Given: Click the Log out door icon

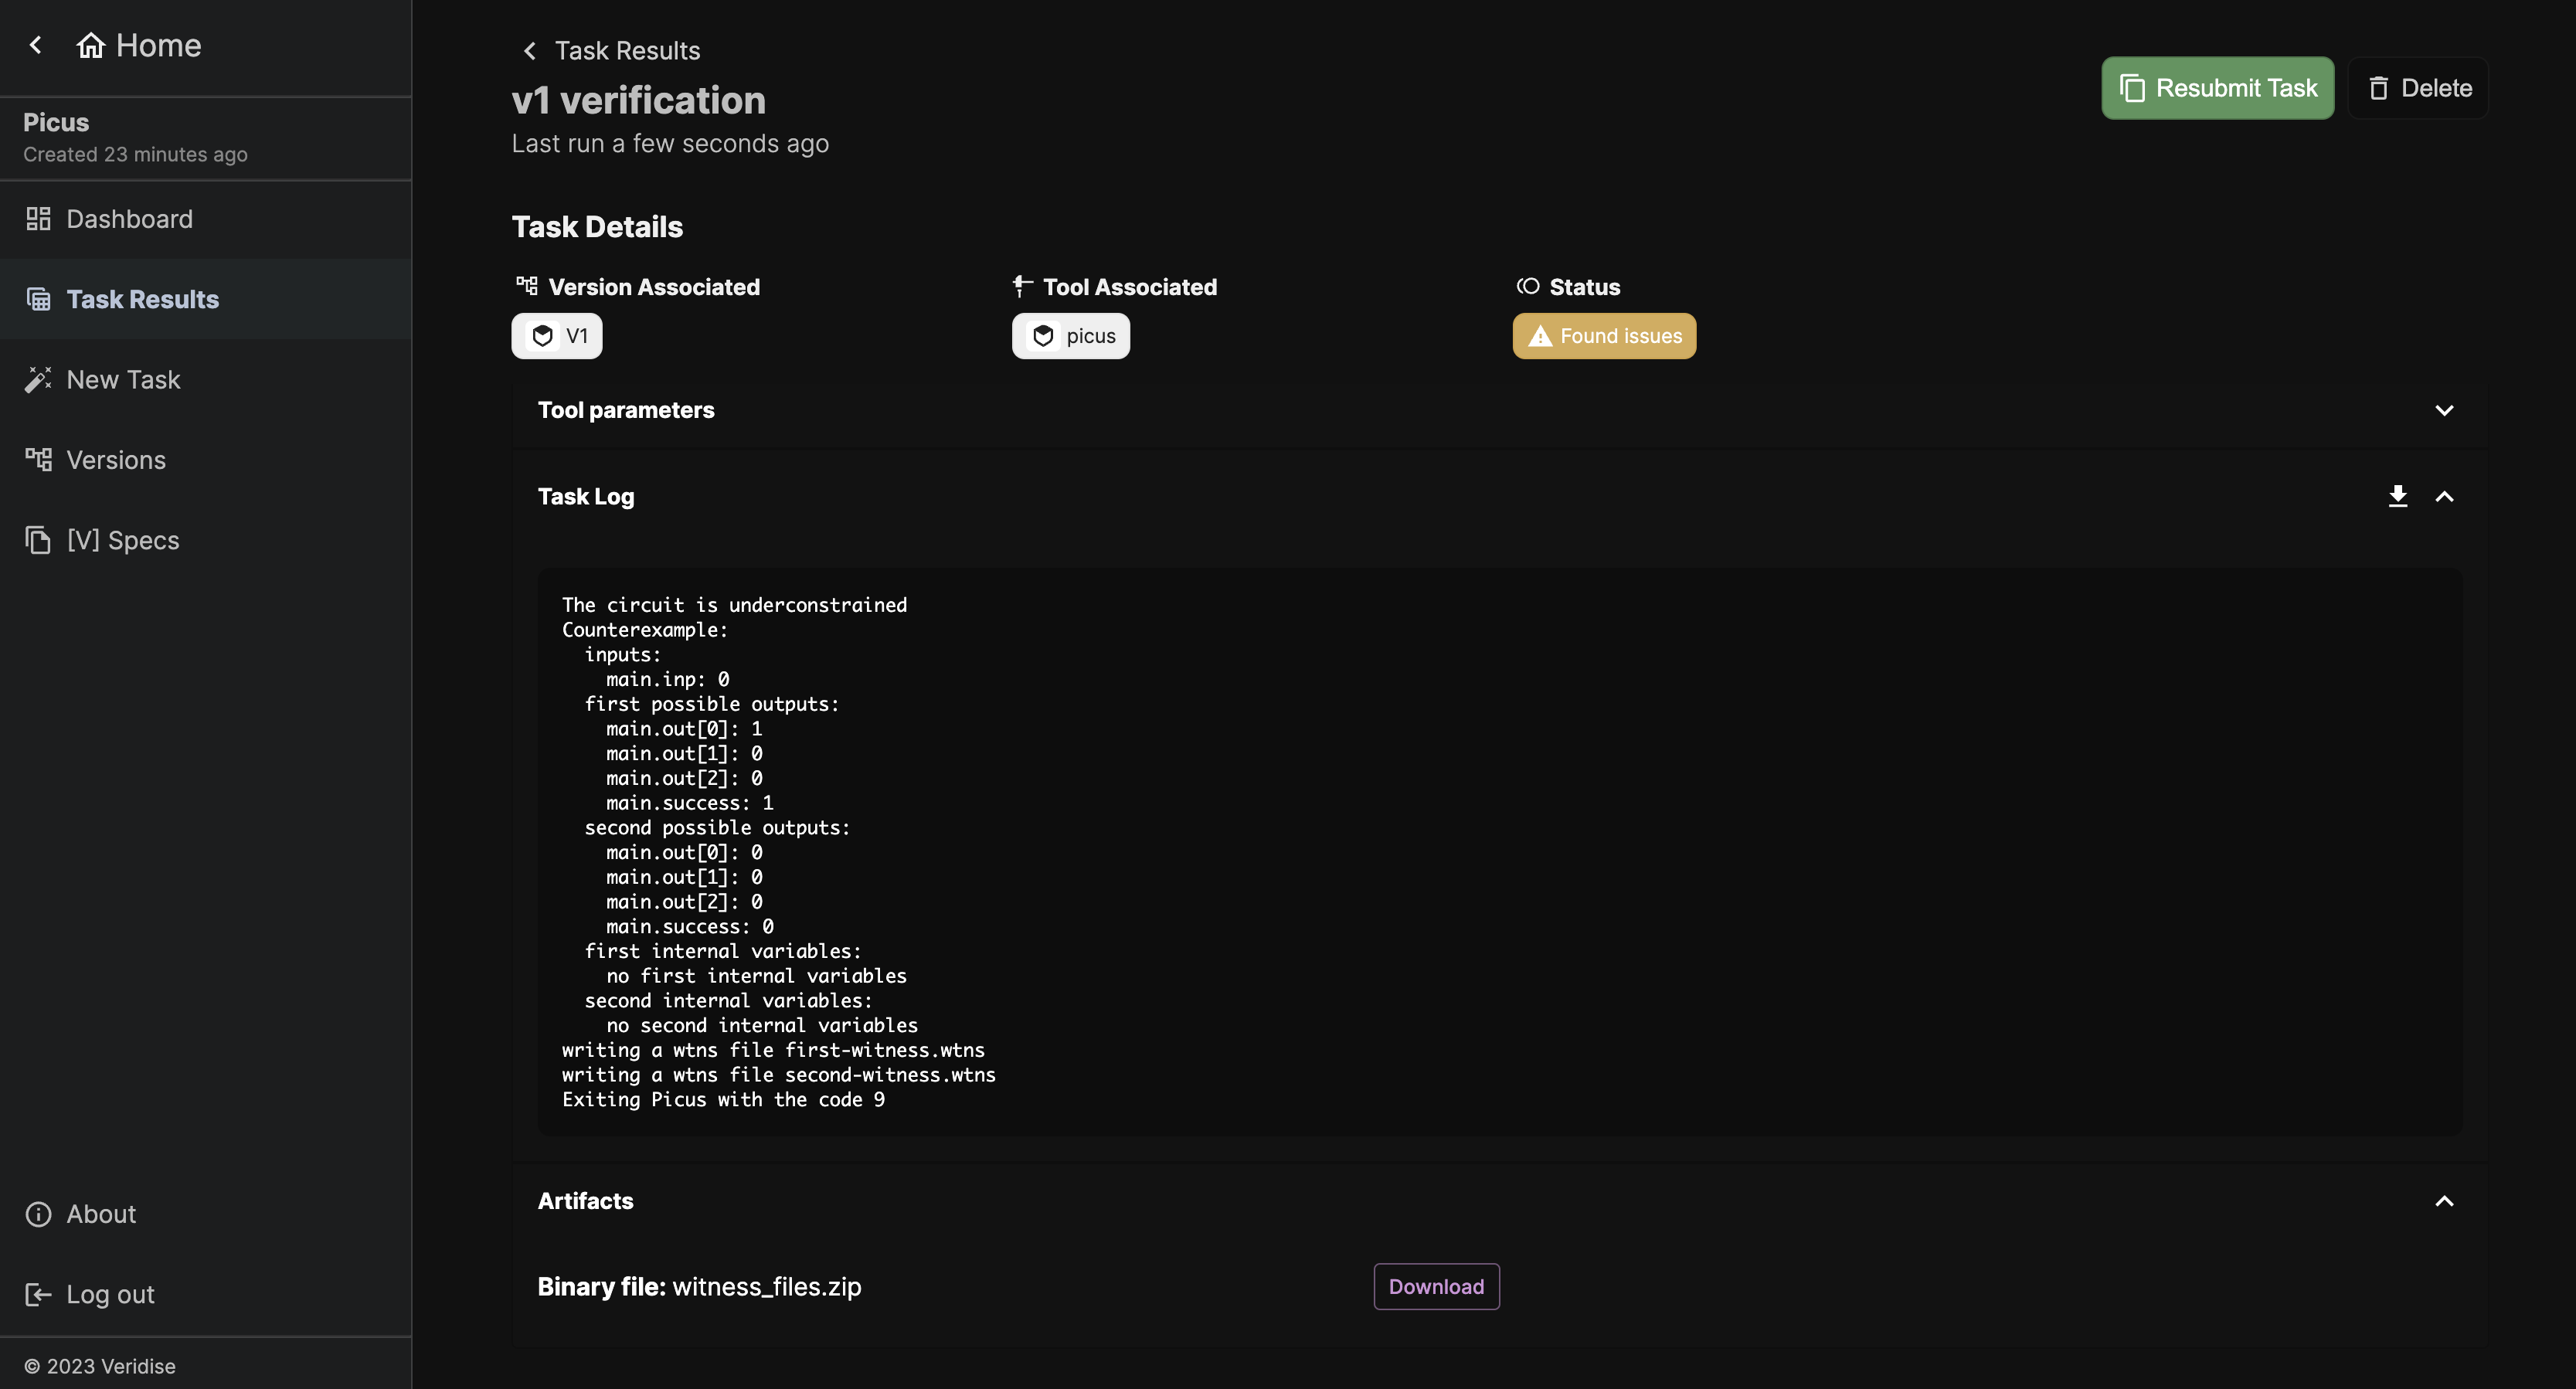Looking at the screenshot, I should 38,1294.
